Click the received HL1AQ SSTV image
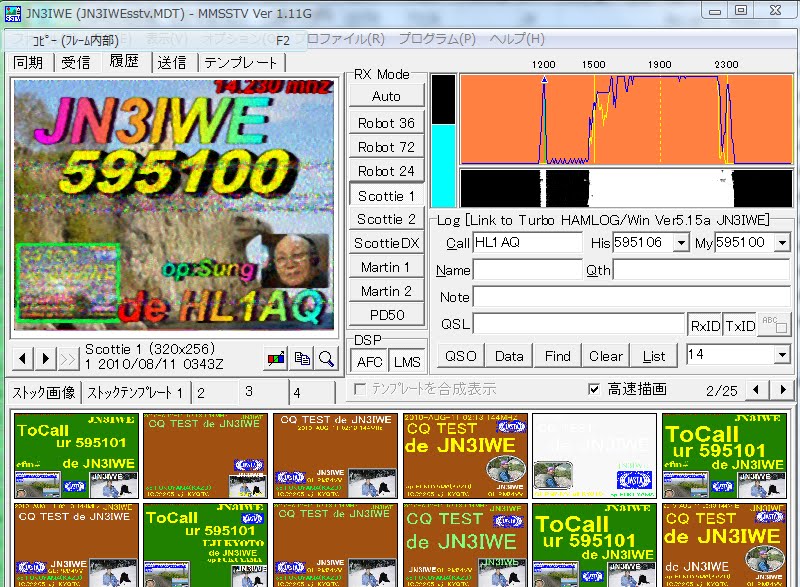This screenshot has height=587, width=800. (x=174, y=205)
